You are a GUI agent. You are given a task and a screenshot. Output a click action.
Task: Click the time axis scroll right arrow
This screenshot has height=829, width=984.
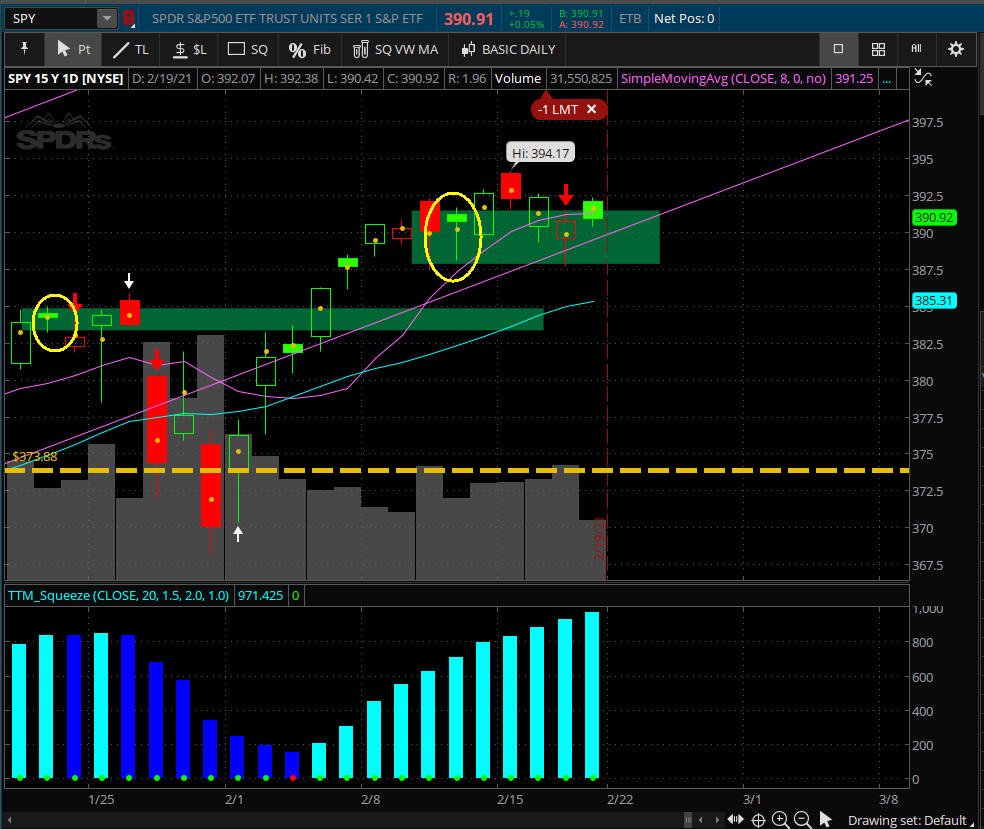click(717, 820)
